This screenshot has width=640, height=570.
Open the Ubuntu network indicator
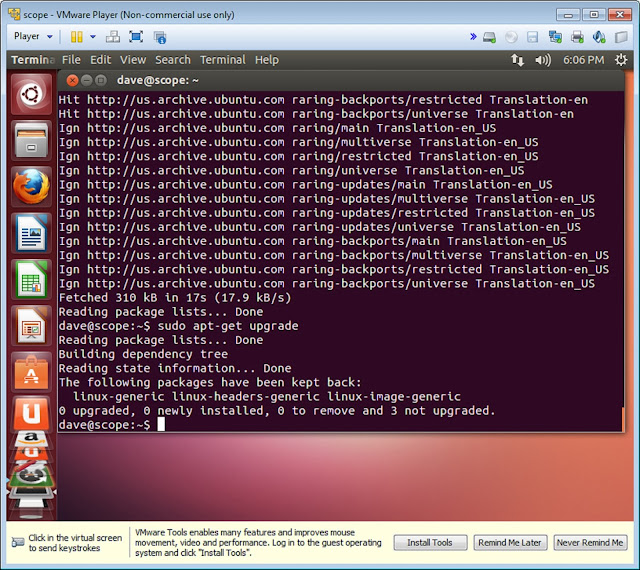coord(518,60)
